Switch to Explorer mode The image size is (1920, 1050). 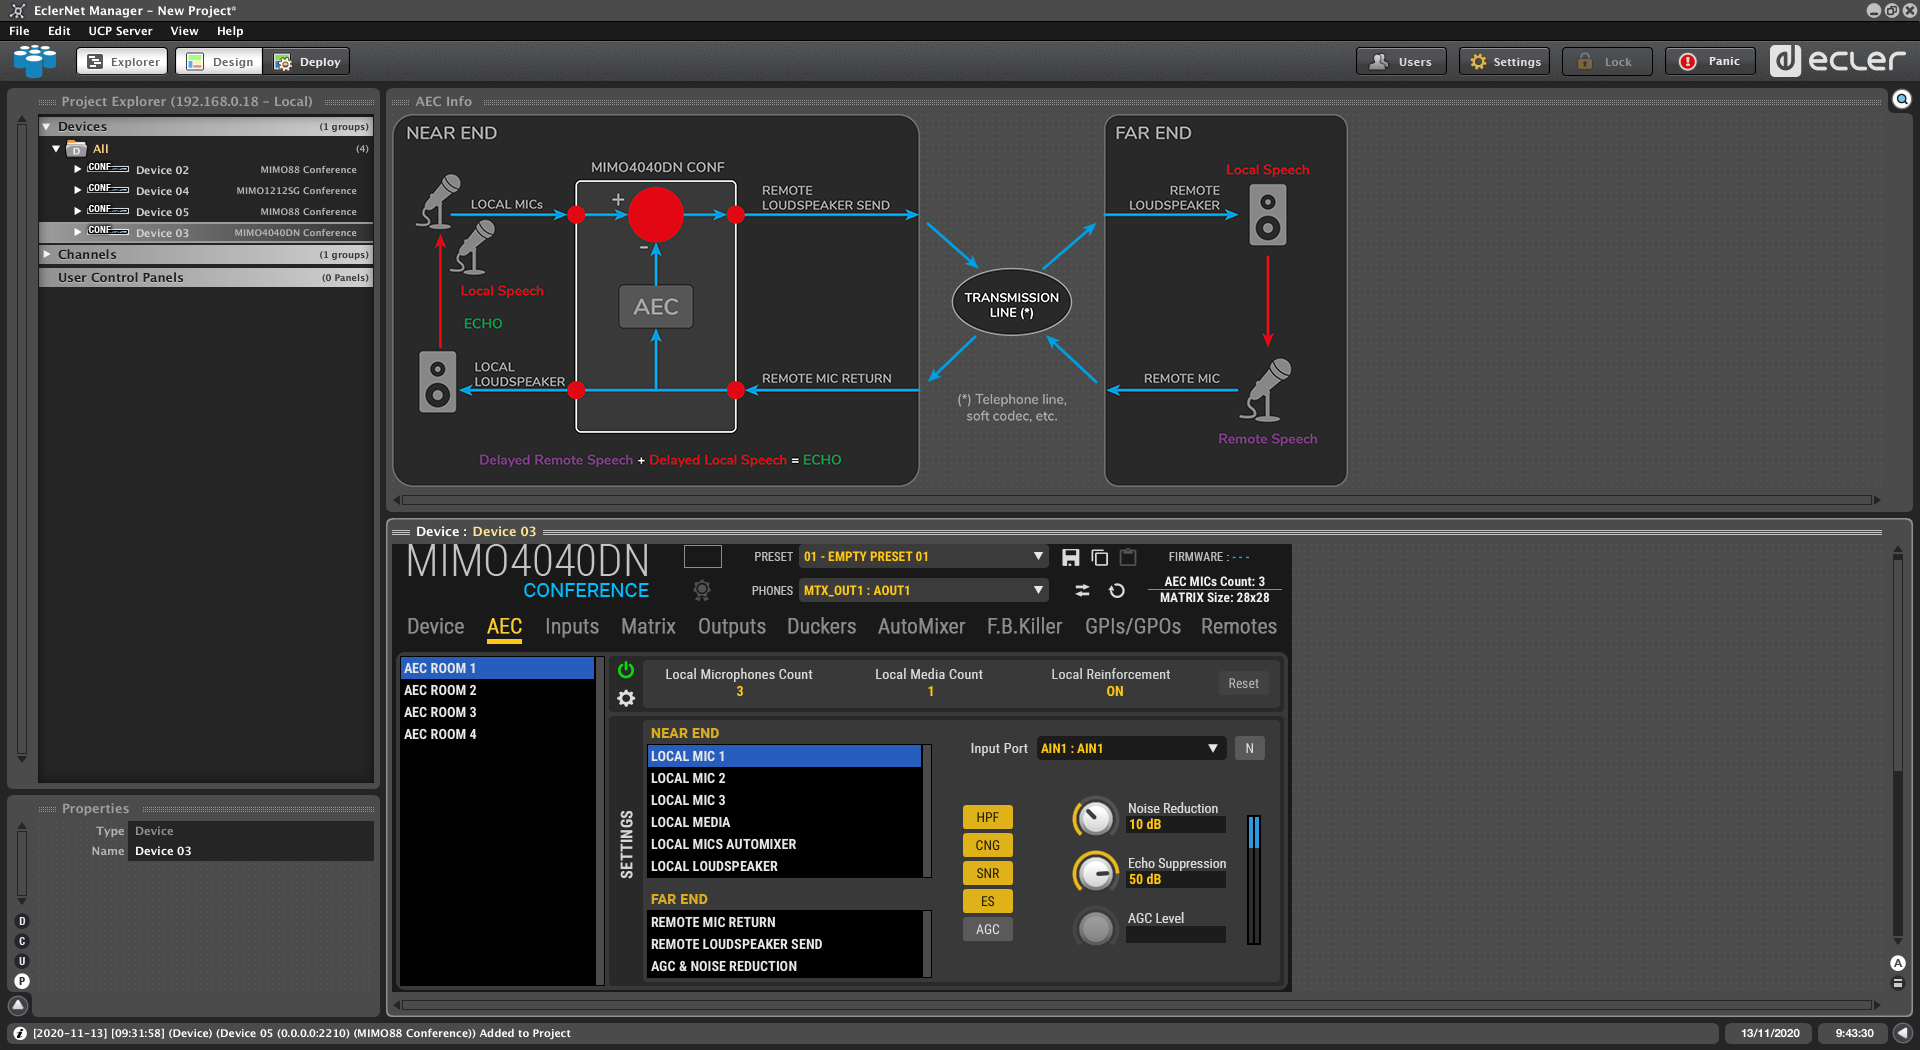pyautogui.click(x=122, y=62)
